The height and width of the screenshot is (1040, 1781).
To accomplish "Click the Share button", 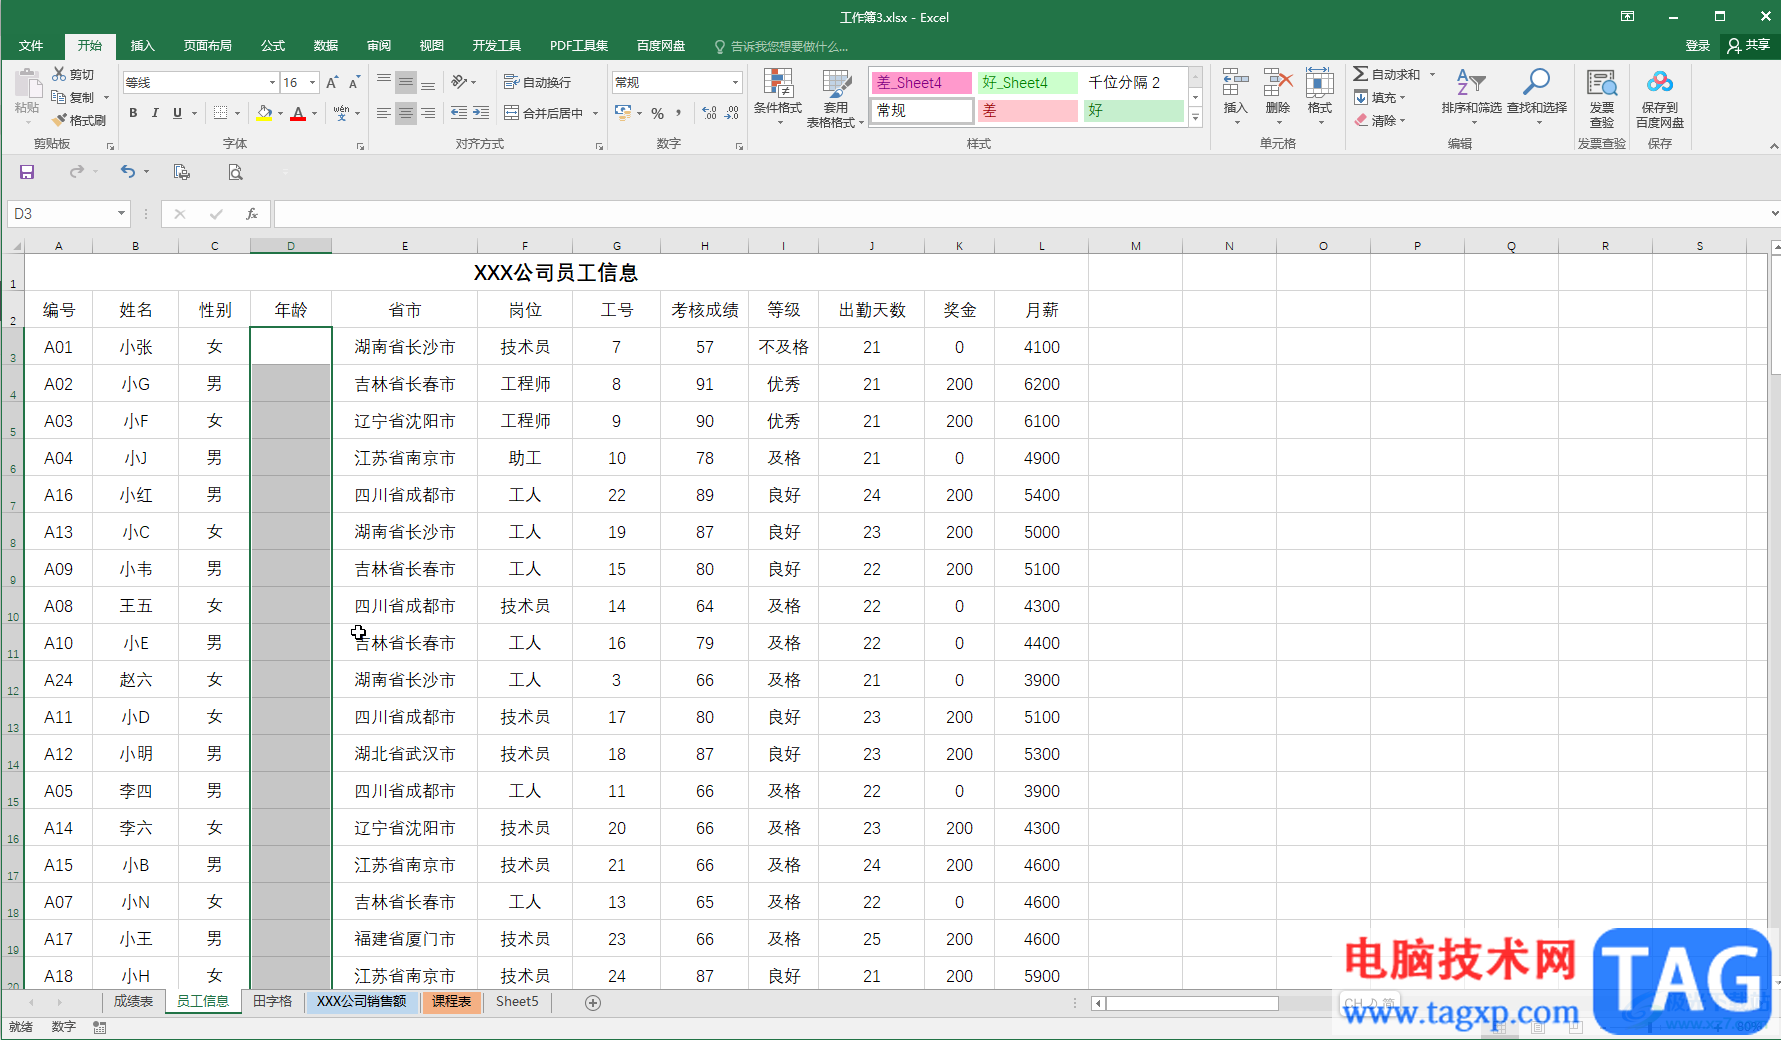I will click(1748, 45).
